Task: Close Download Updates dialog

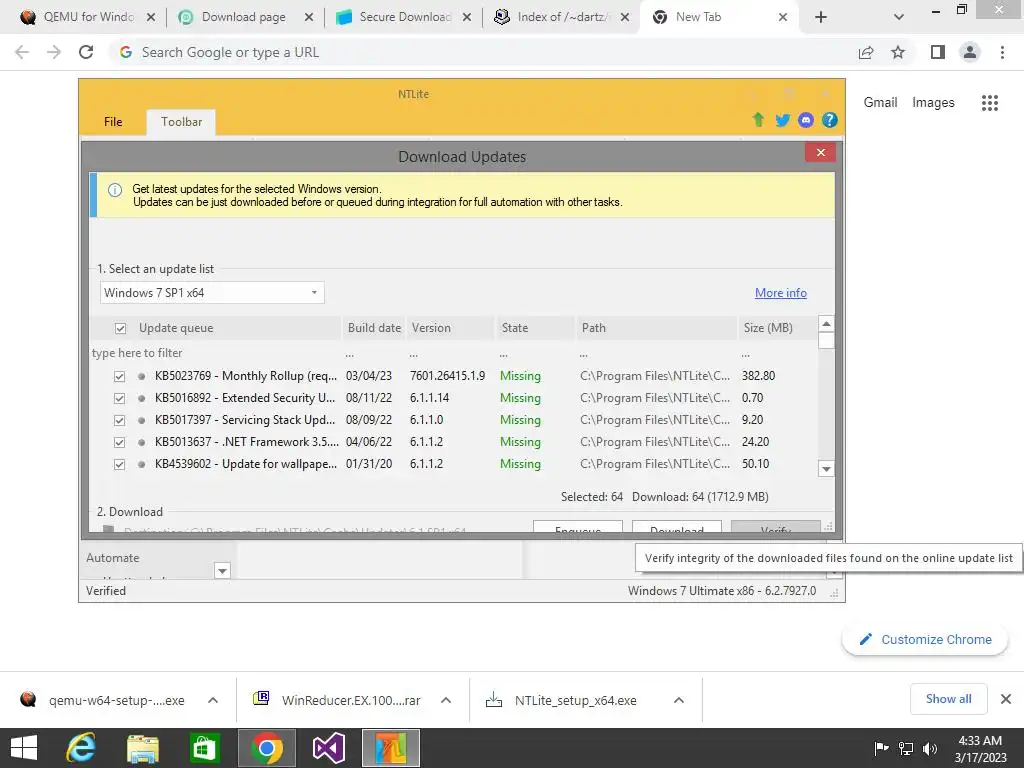Action: click(x=821, y=152)
